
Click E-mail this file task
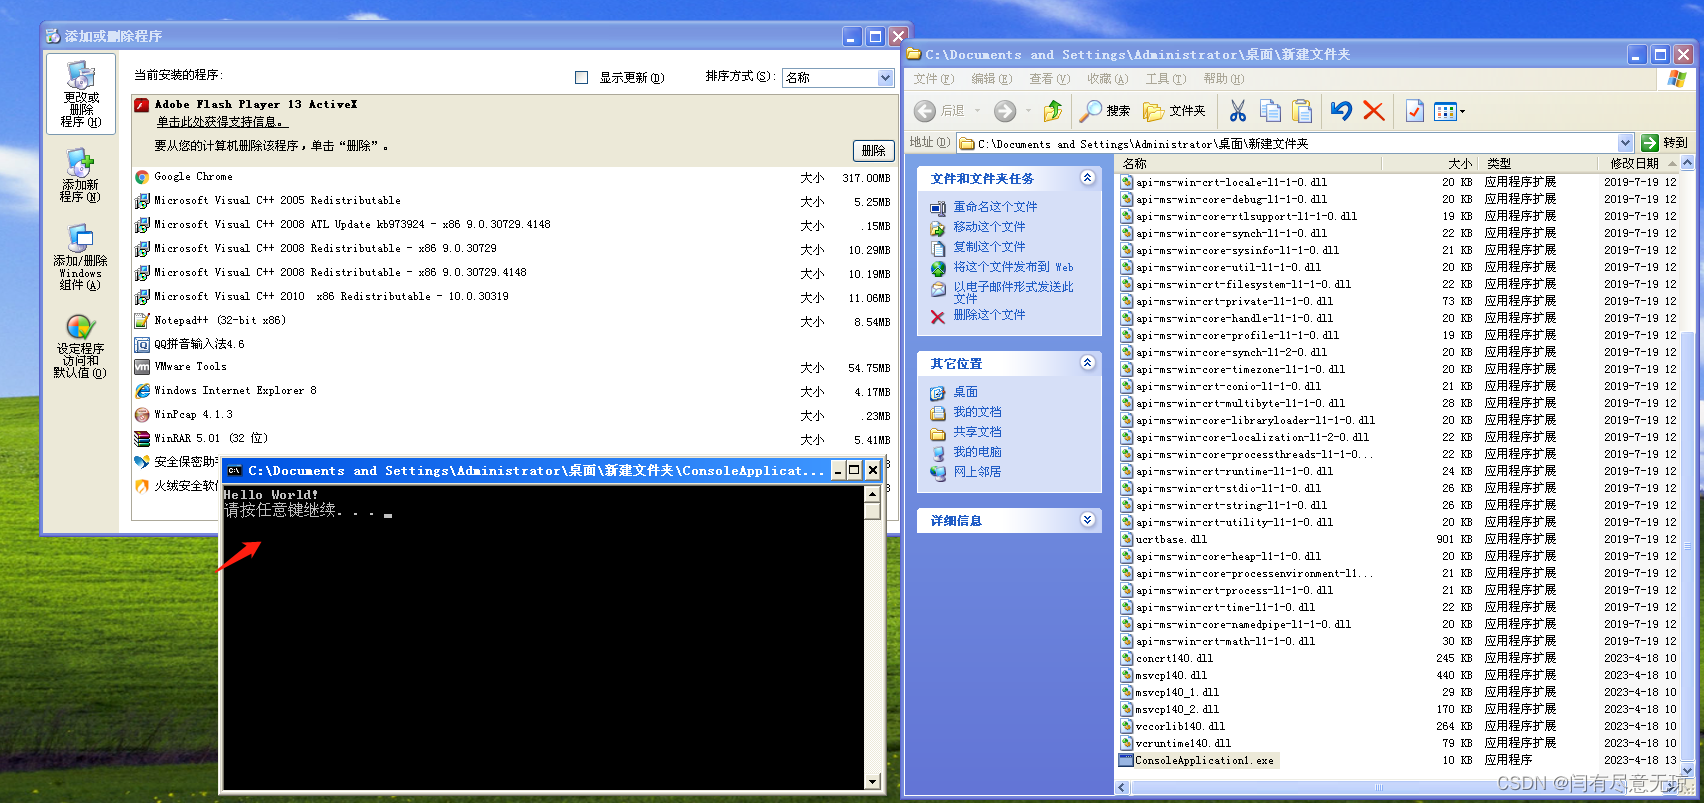(1013, 292)
